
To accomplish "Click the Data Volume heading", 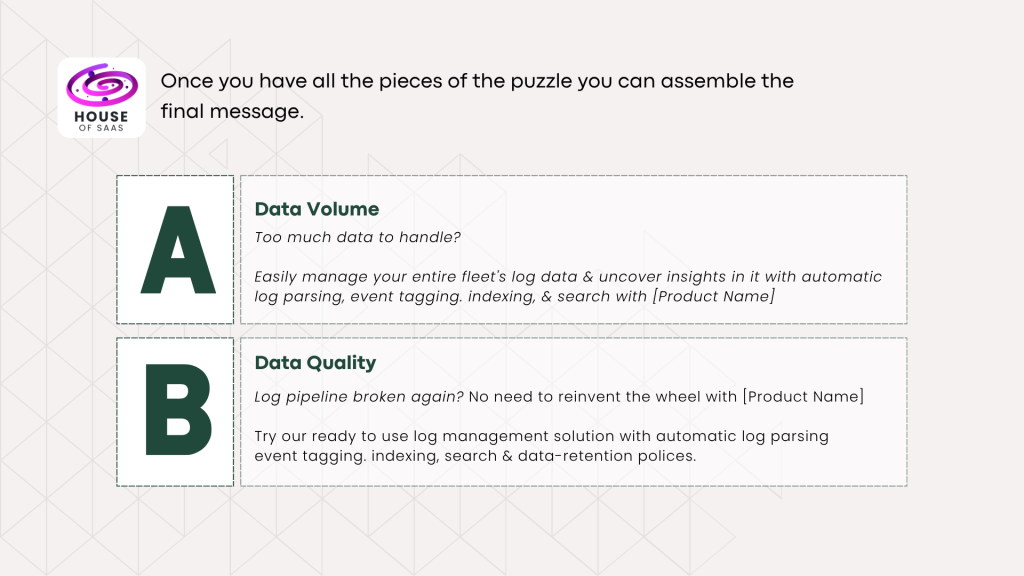I will point(317,209).
